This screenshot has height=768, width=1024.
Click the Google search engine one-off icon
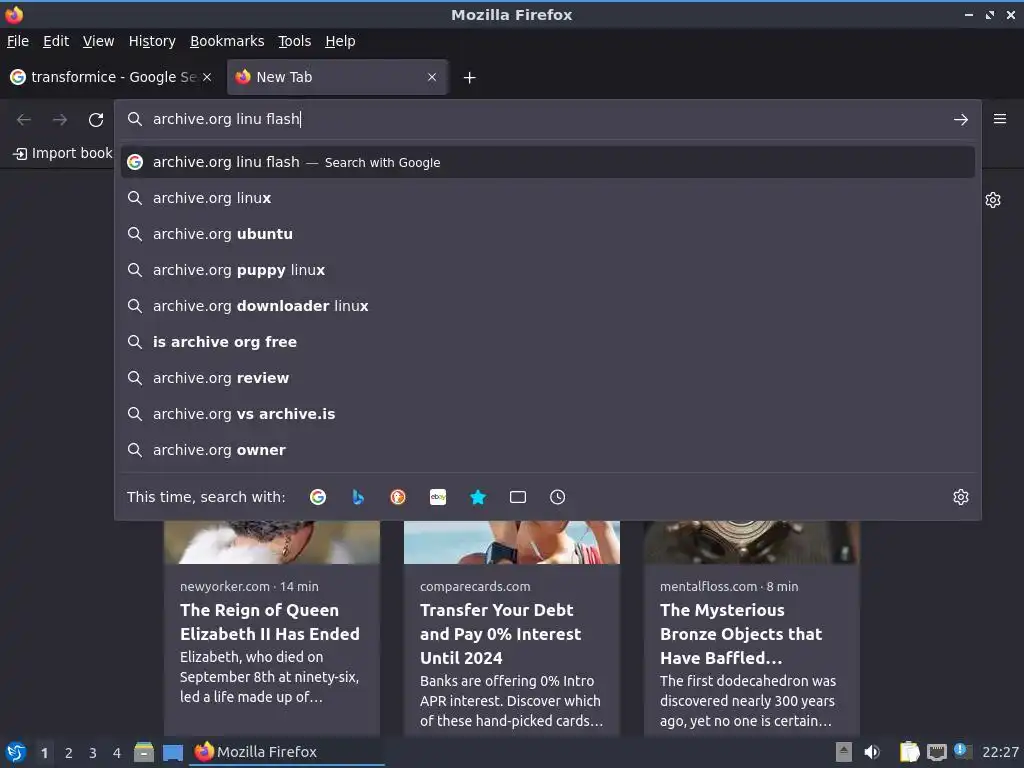tap(318, 497)
